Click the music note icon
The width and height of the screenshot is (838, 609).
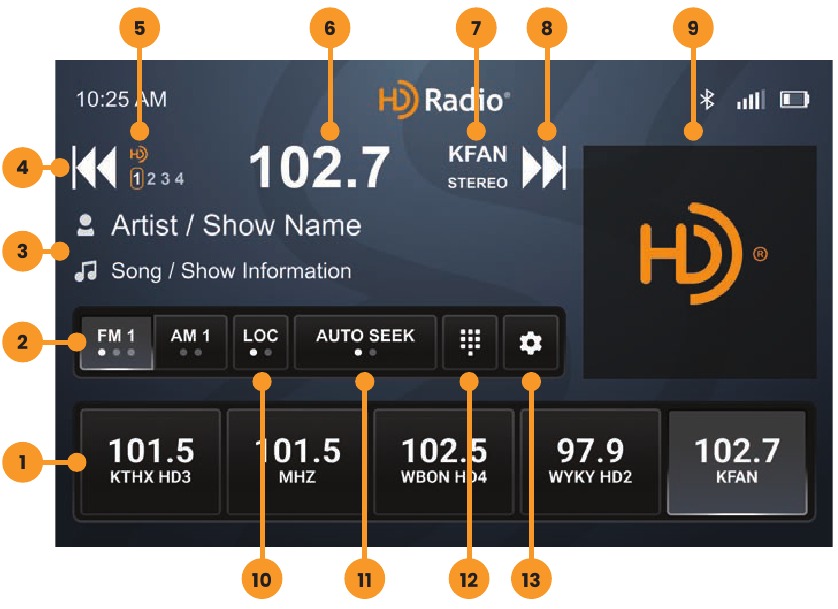(86, 271)
